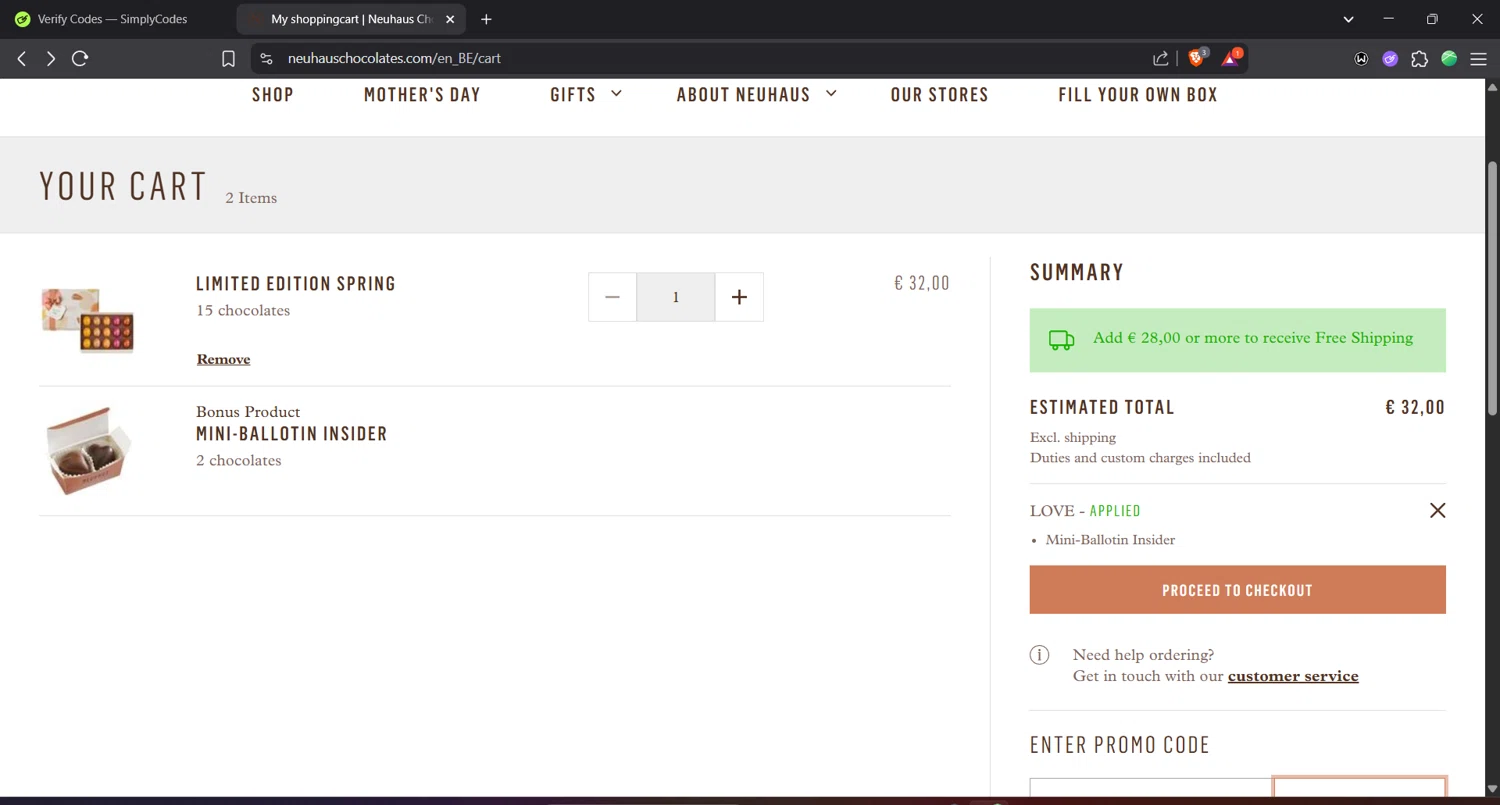1500x805 pixels.
Task: Open Limited Edition Spring product title
Action: (296, 284)
